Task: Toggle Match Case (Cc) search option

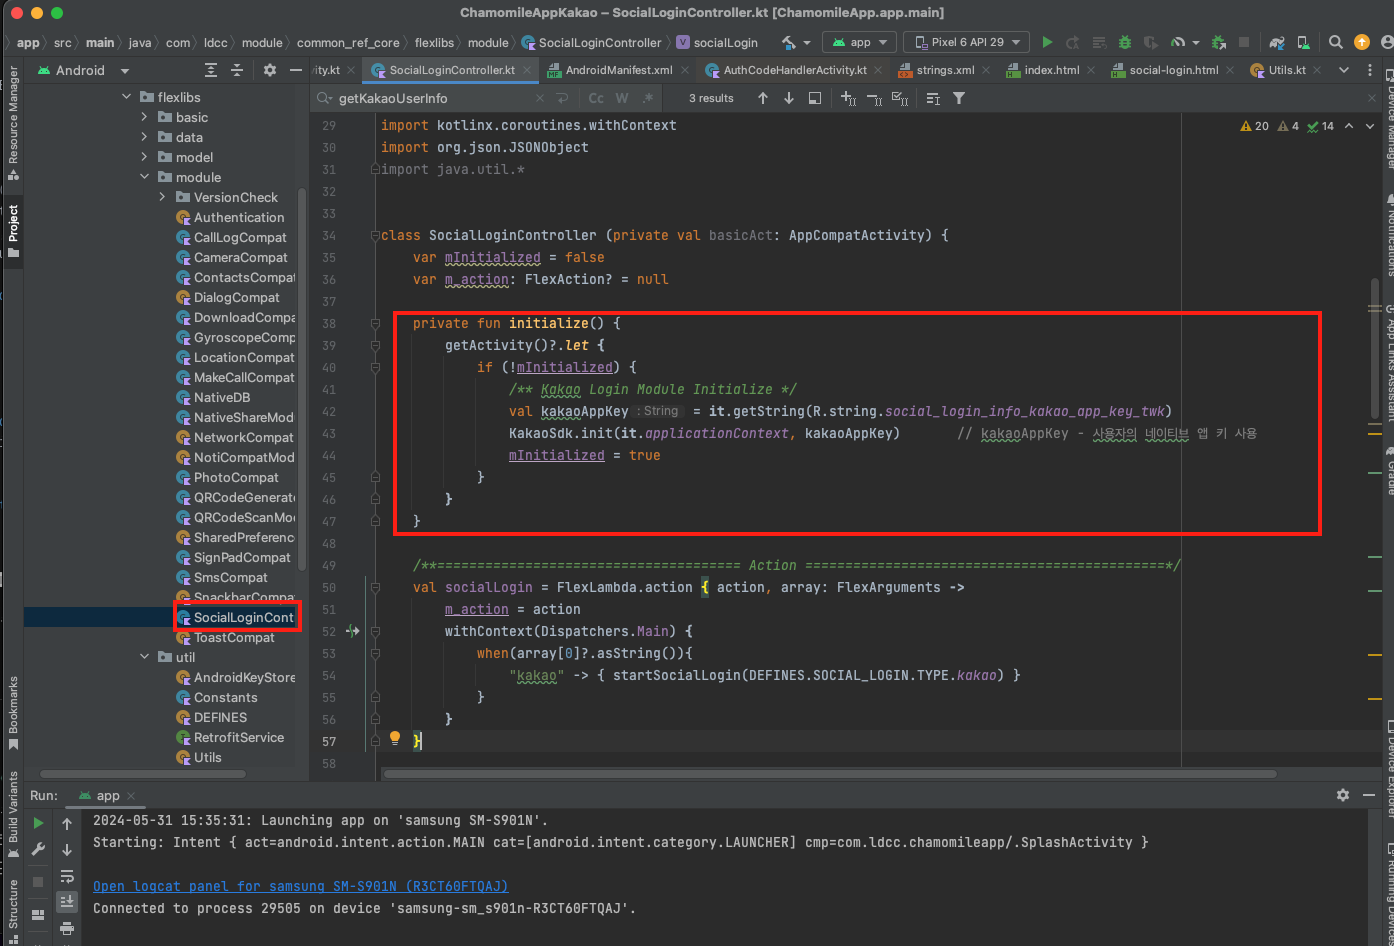Action: tap(596, 98)
